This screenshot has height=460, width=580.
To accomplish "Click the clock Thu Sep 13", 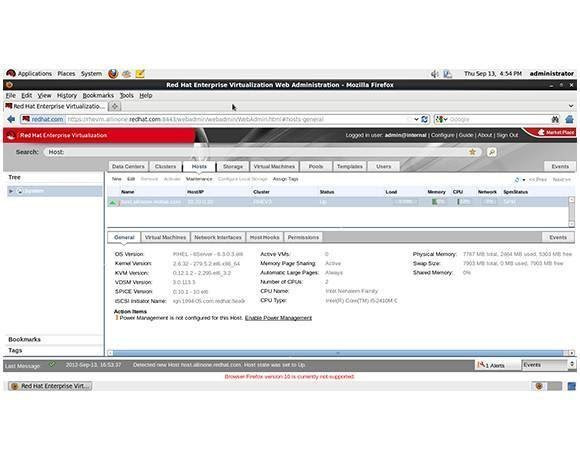I will (493, 74).
